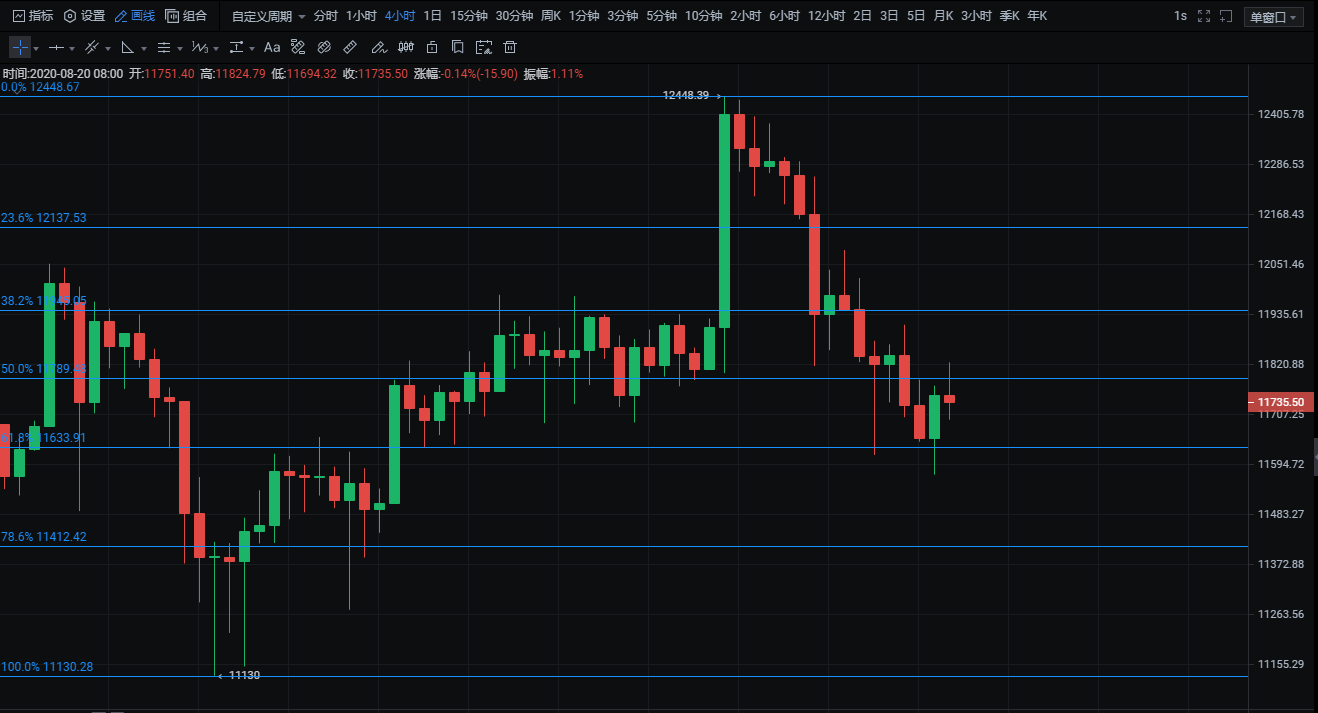The image size is (1318, 713).
Task: Click the candlestick pattern tool icon
Action: coord(405,47)
